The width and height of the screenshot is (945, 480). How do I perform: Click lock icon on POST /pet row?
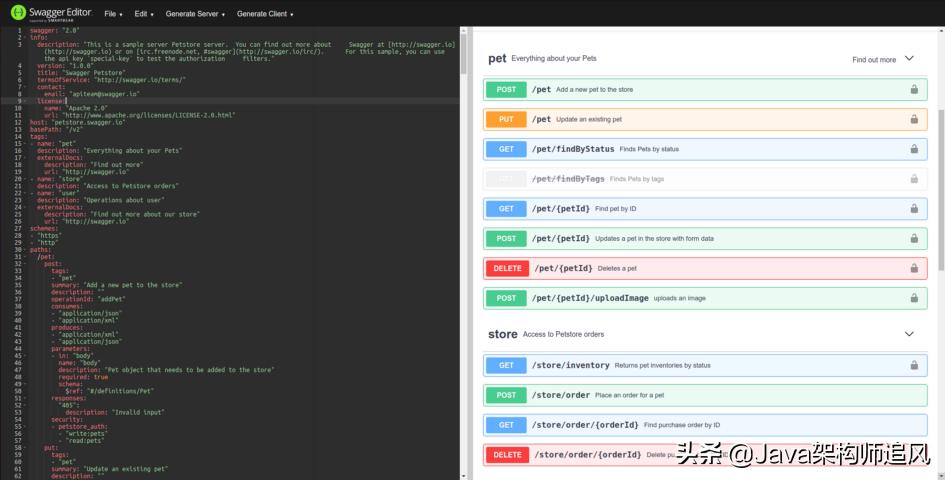pyautogui.click(x=914, y=90)
